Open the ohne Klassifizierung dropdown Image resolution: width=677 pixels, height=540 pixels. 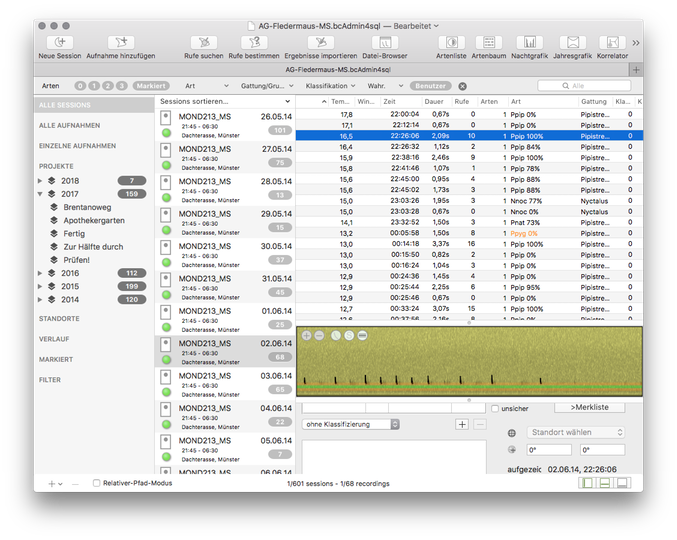point(352,425)
